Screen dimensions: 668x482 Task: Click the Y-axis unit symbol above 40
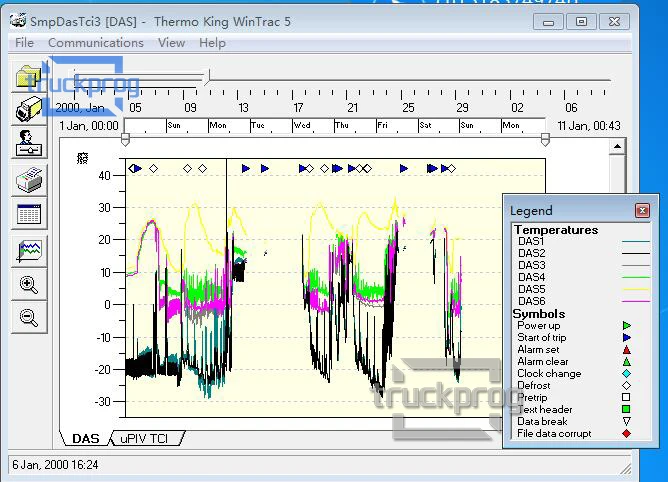(x=83, y=159)
